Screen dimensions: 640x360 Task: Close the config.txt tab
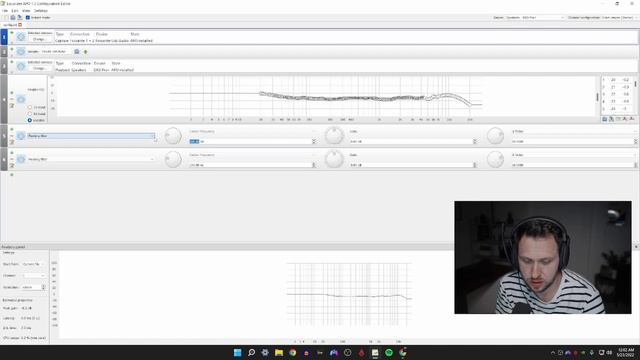point(20,25)
